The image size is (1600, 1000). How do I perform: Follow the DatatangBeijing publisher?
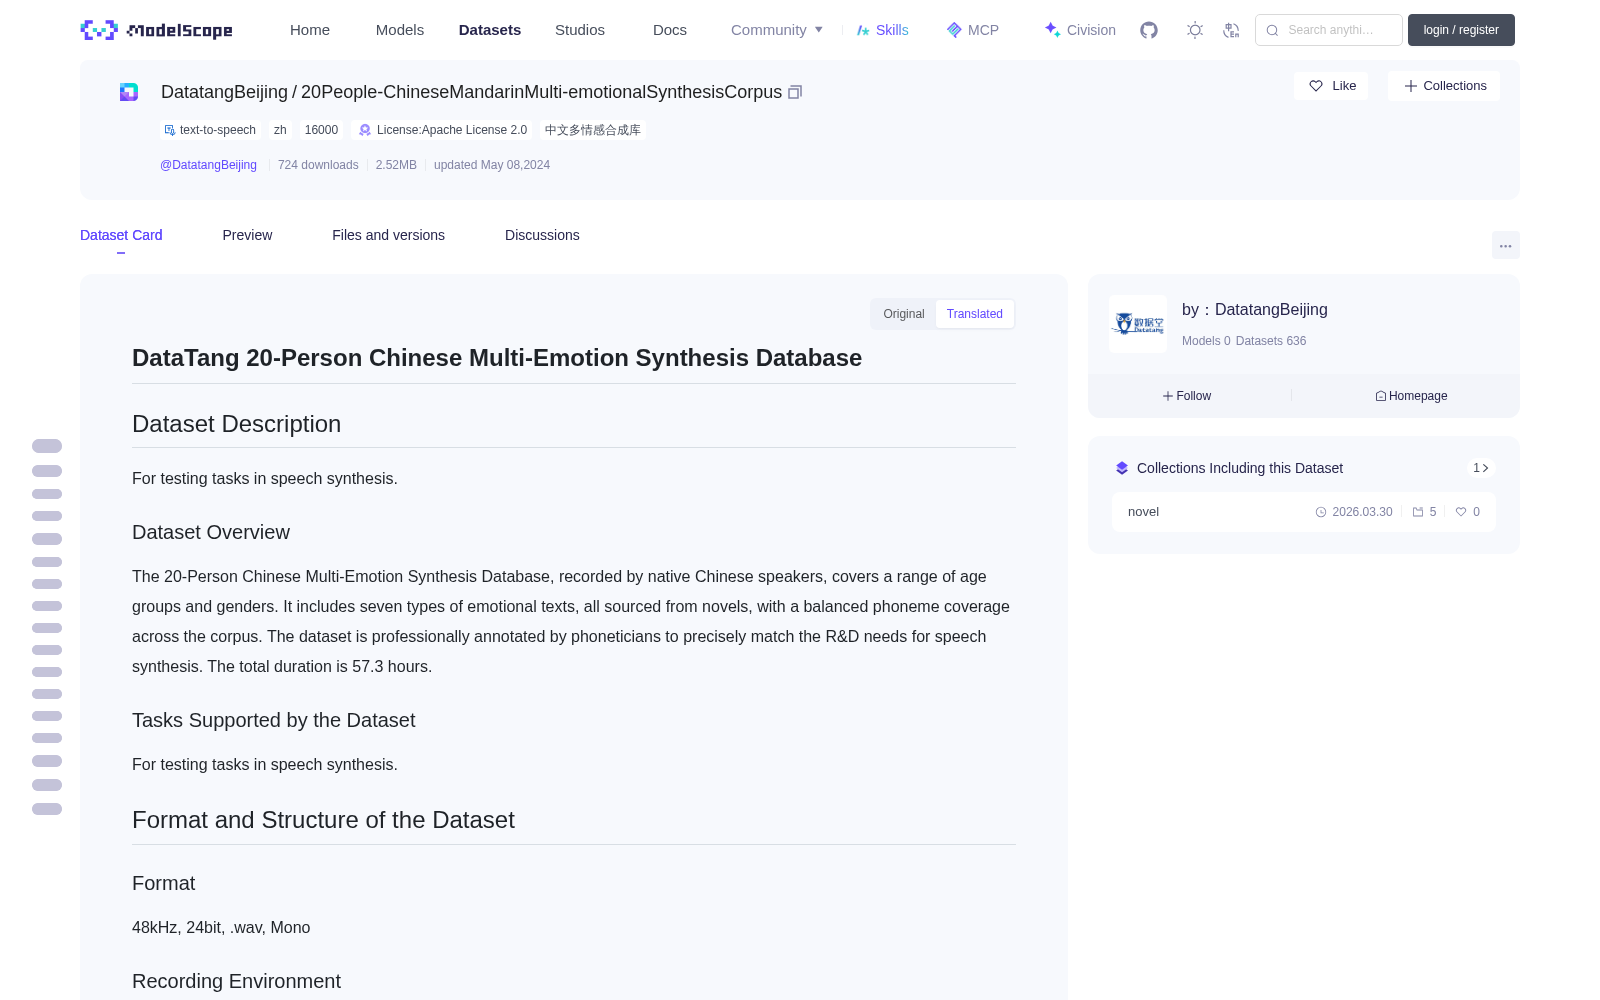(1187, 396)
